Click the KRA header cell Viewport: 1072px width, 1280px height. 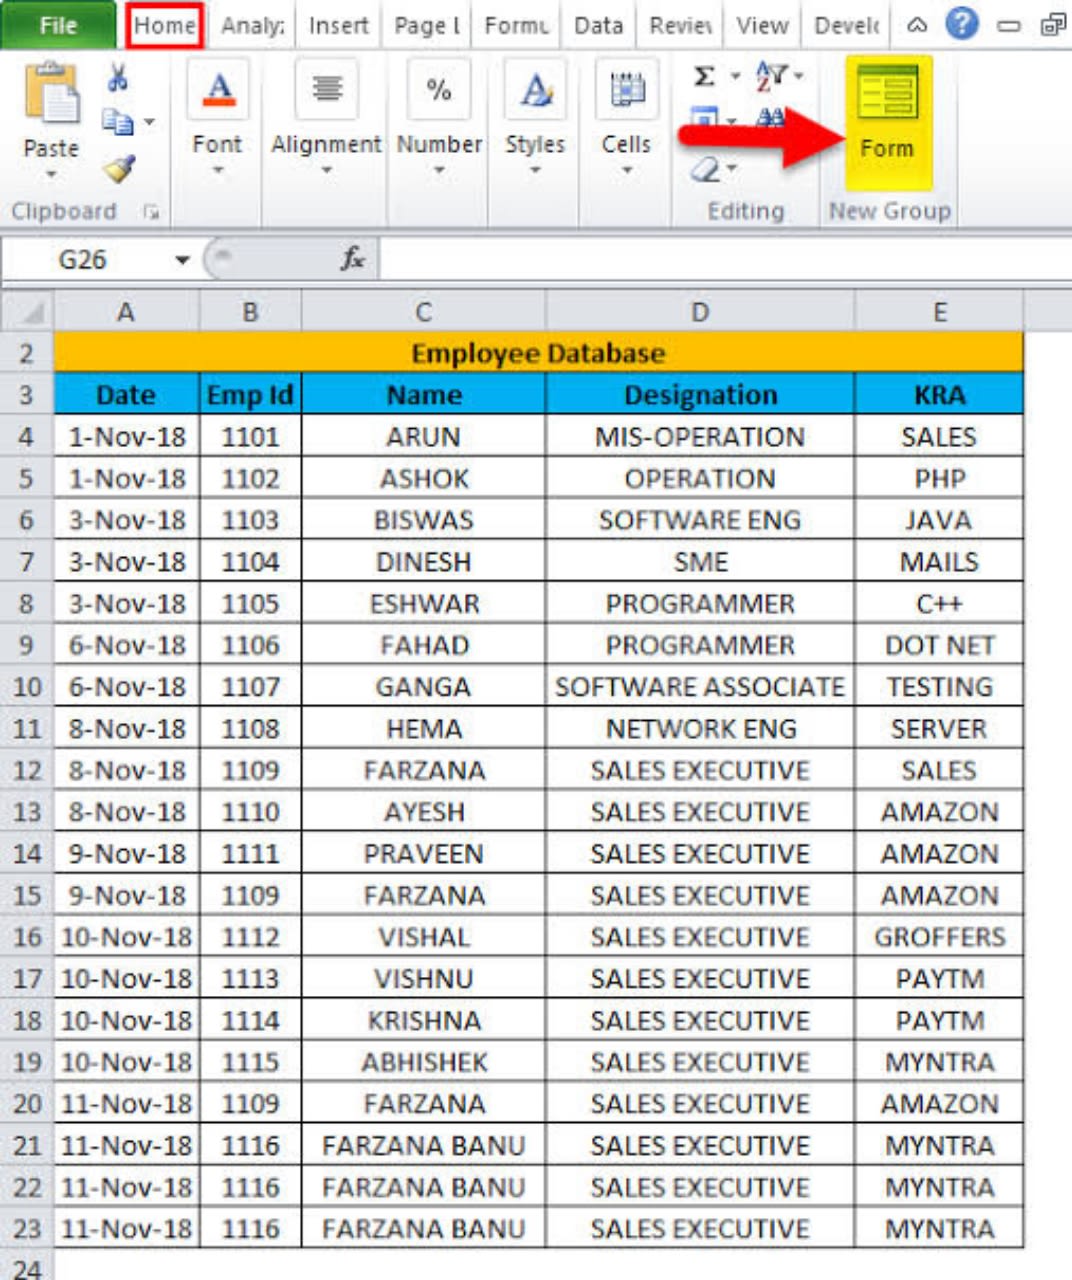coord(939,395)
